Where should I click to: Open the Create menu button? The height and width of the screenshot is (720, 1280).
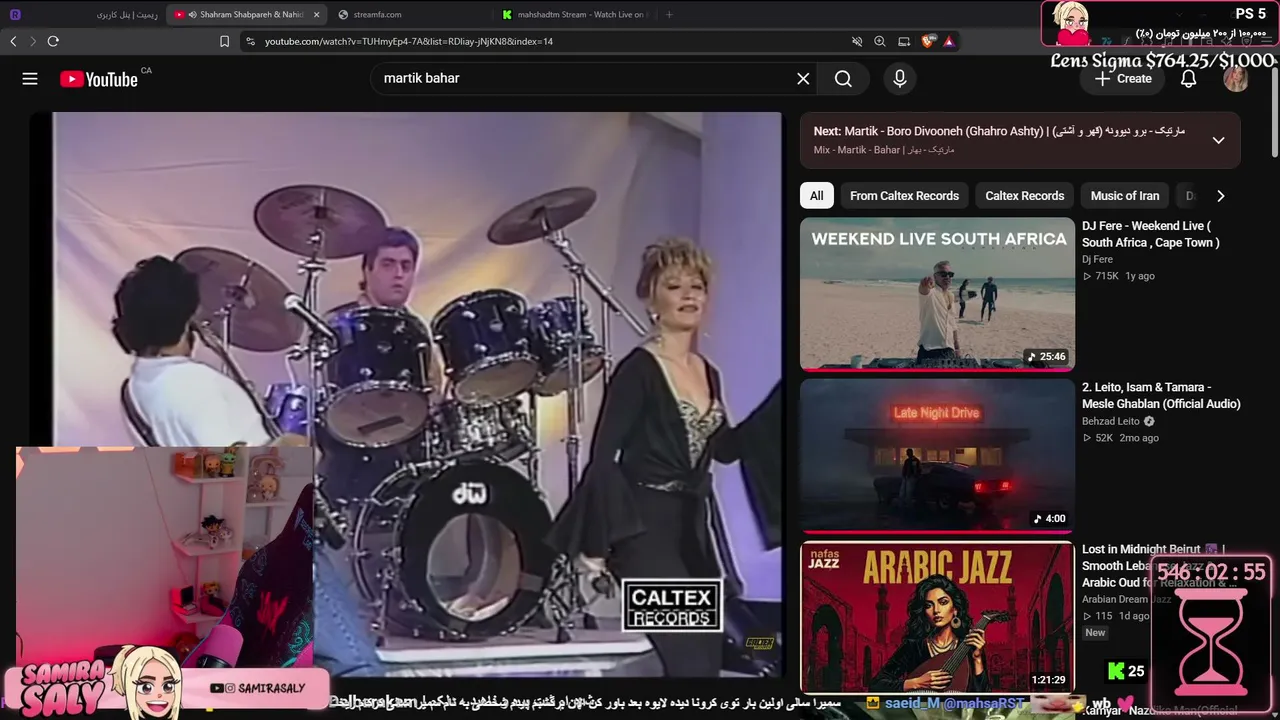(x=1122, y=79)
